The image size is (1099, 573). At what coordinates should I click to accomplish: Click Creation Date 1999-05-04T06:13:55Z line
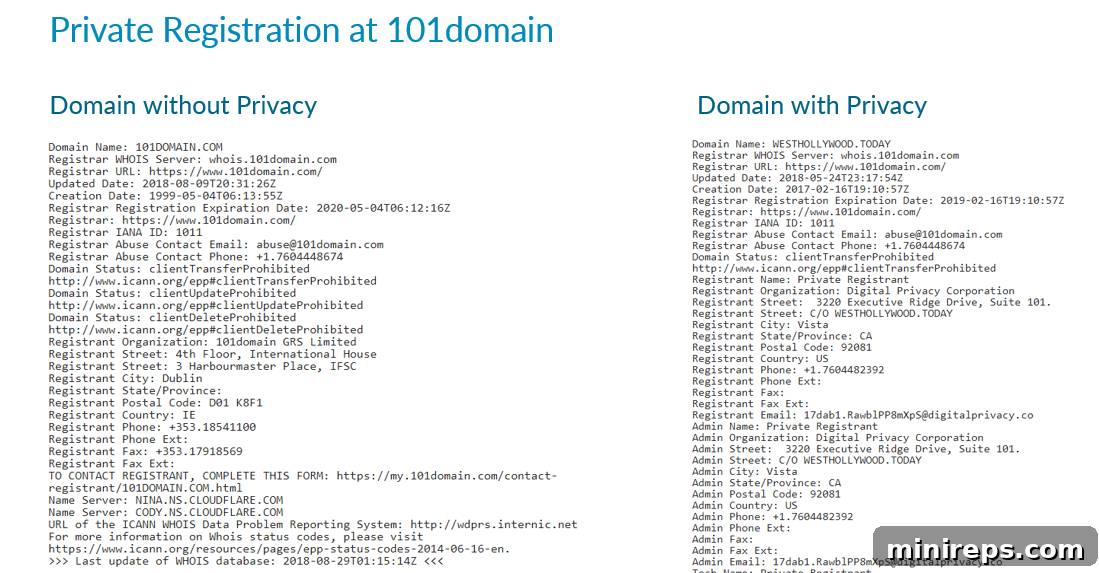tap(165, 196)
